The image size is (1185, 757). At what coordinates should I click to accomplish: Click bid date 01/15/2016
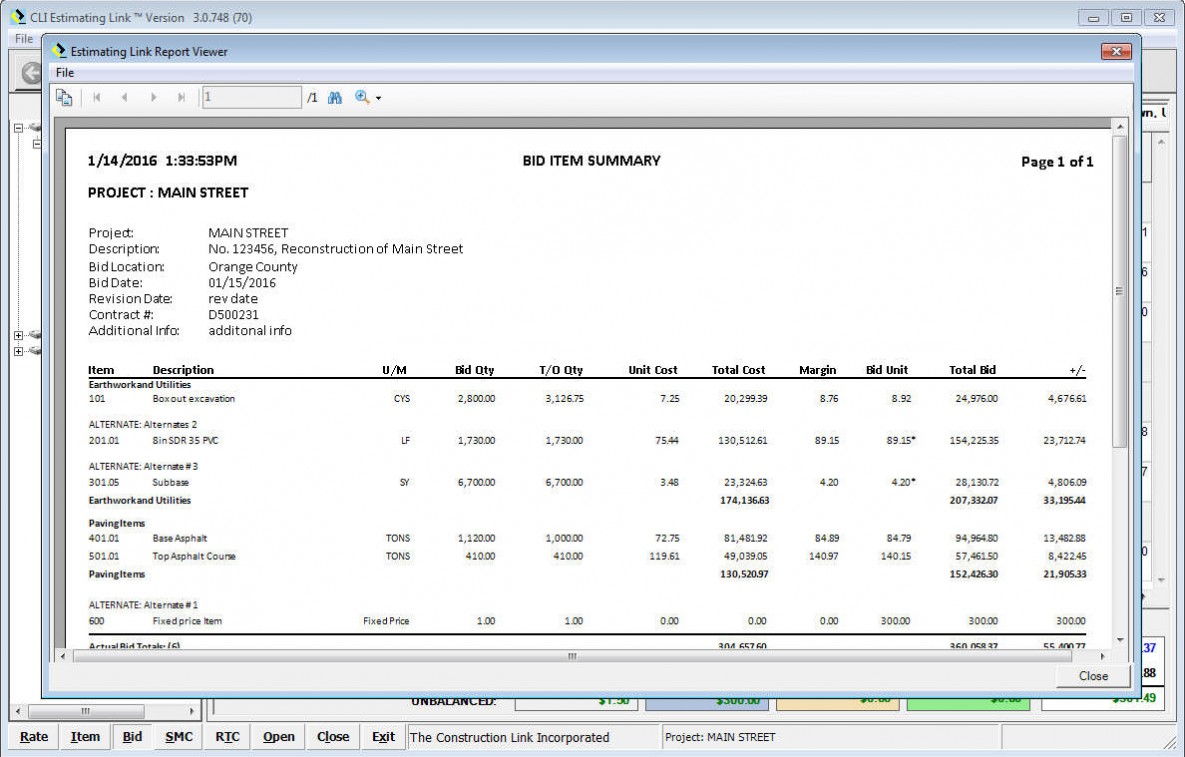[x=242, y=283]
